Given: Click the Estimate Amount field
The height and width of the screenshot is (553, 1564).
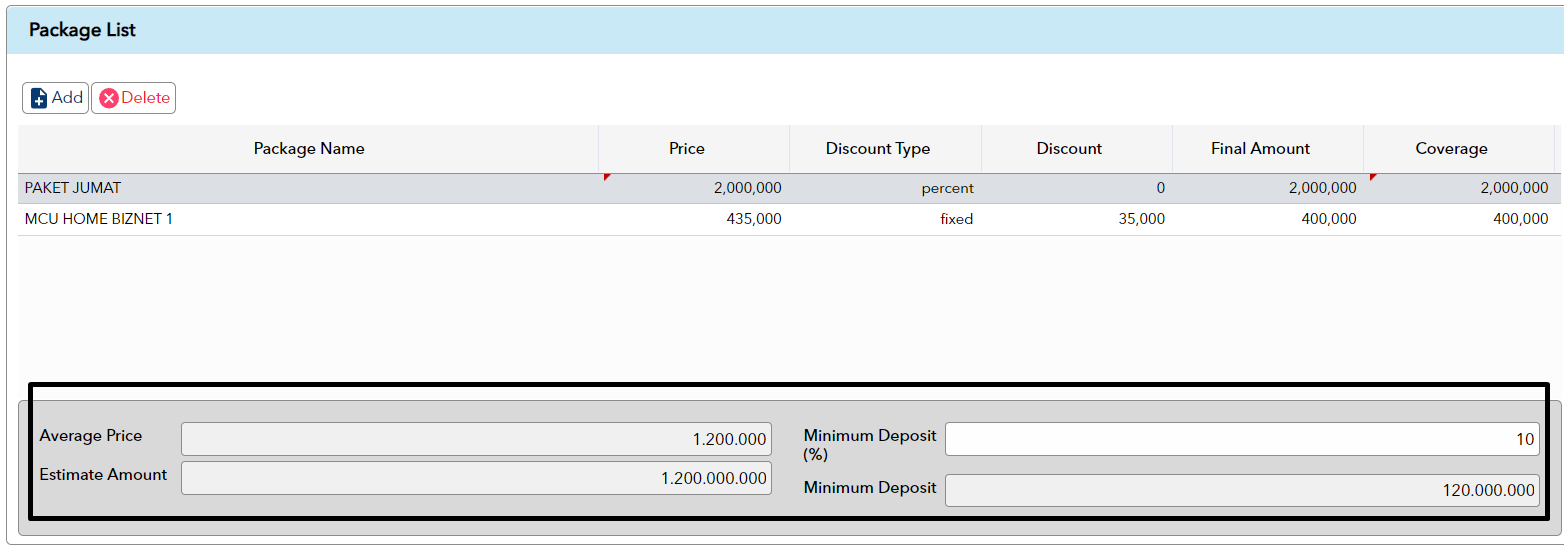Looking at the screenshot, I should (476, 478).
